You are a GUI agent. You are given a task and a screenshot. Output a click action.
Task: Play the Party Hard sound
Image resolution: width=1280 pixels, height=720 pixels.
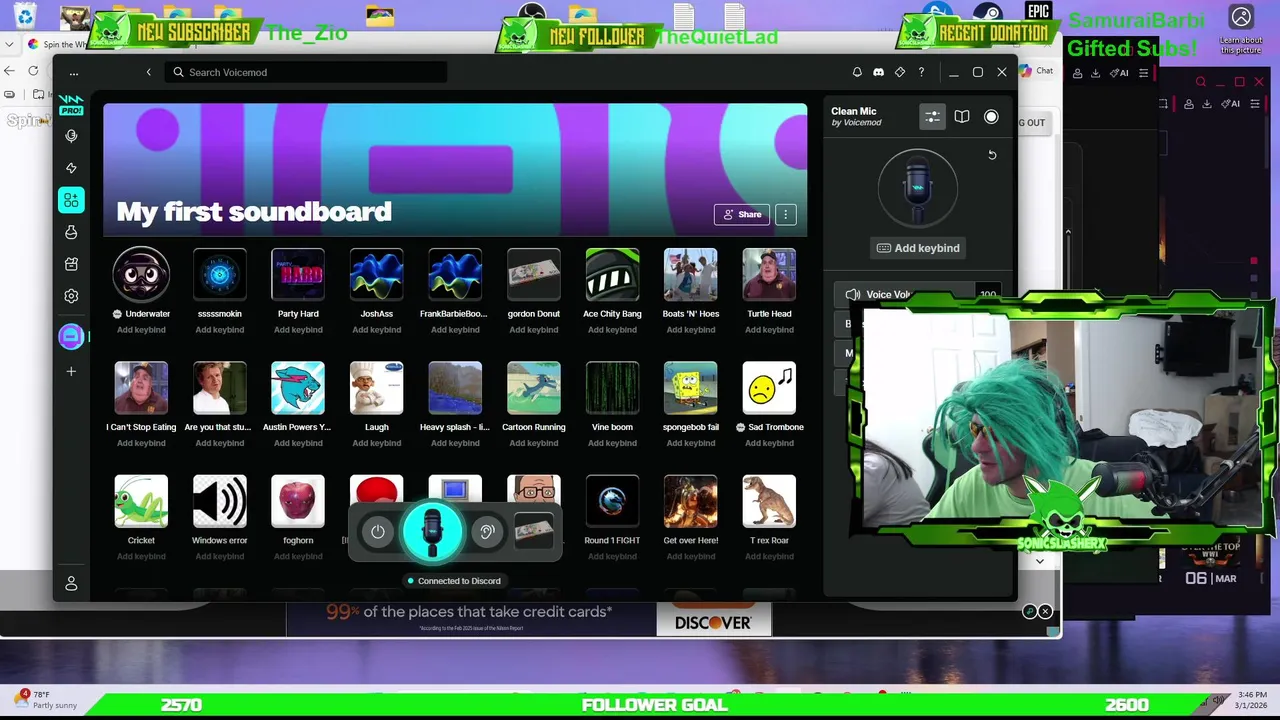[298, 274]
